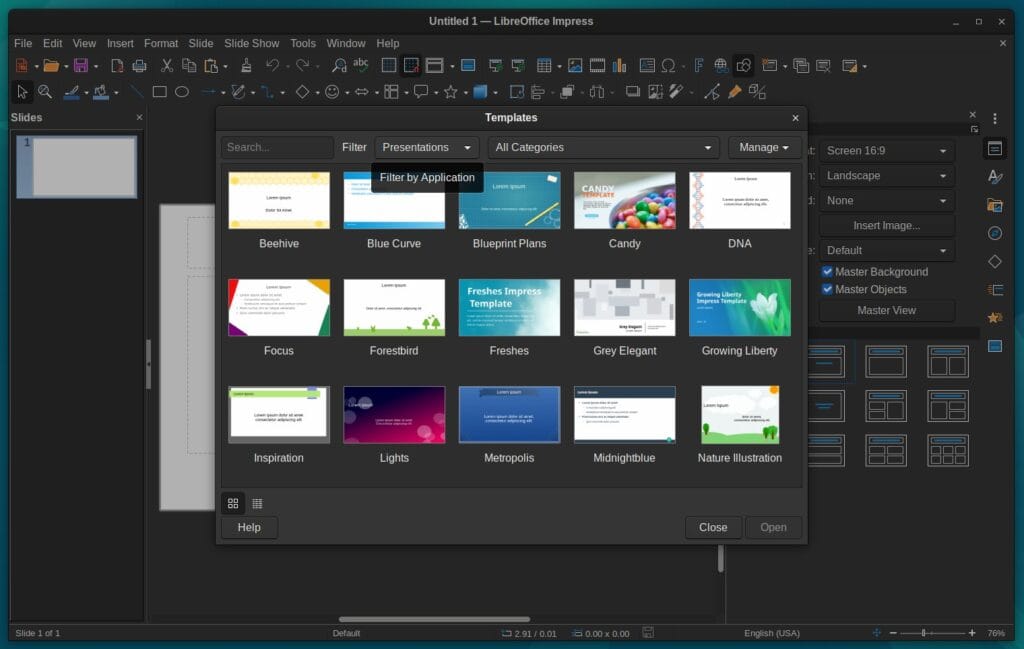Uncheck the Master Background checkbox

pyautogui.click(x=828, y=271)
